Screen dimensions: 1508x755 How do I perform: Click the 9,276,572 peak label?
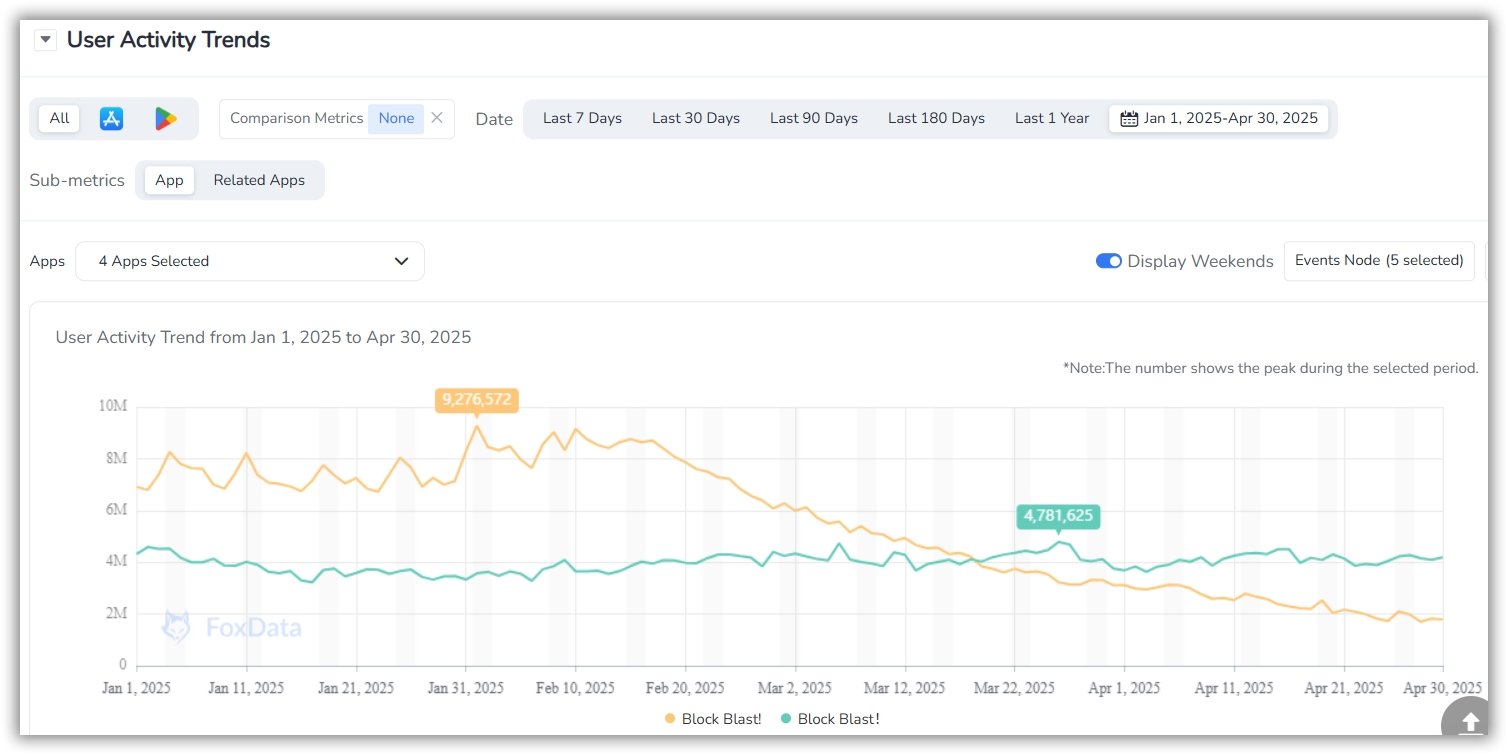point(477,400)
